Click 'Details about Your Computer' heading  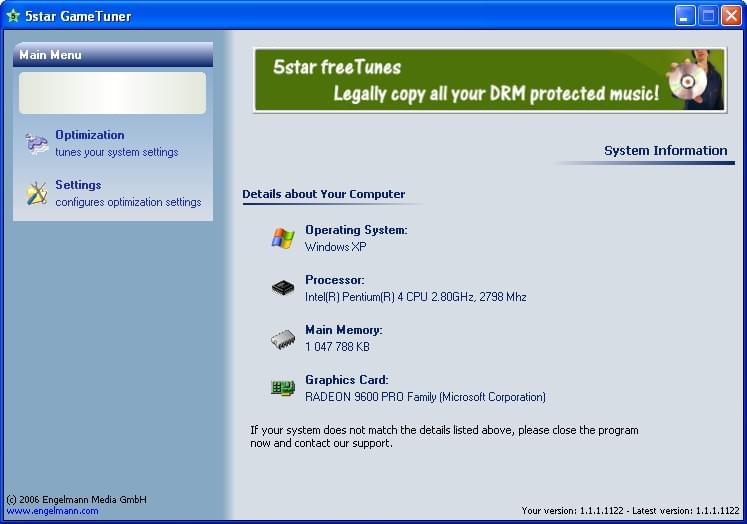323,194
